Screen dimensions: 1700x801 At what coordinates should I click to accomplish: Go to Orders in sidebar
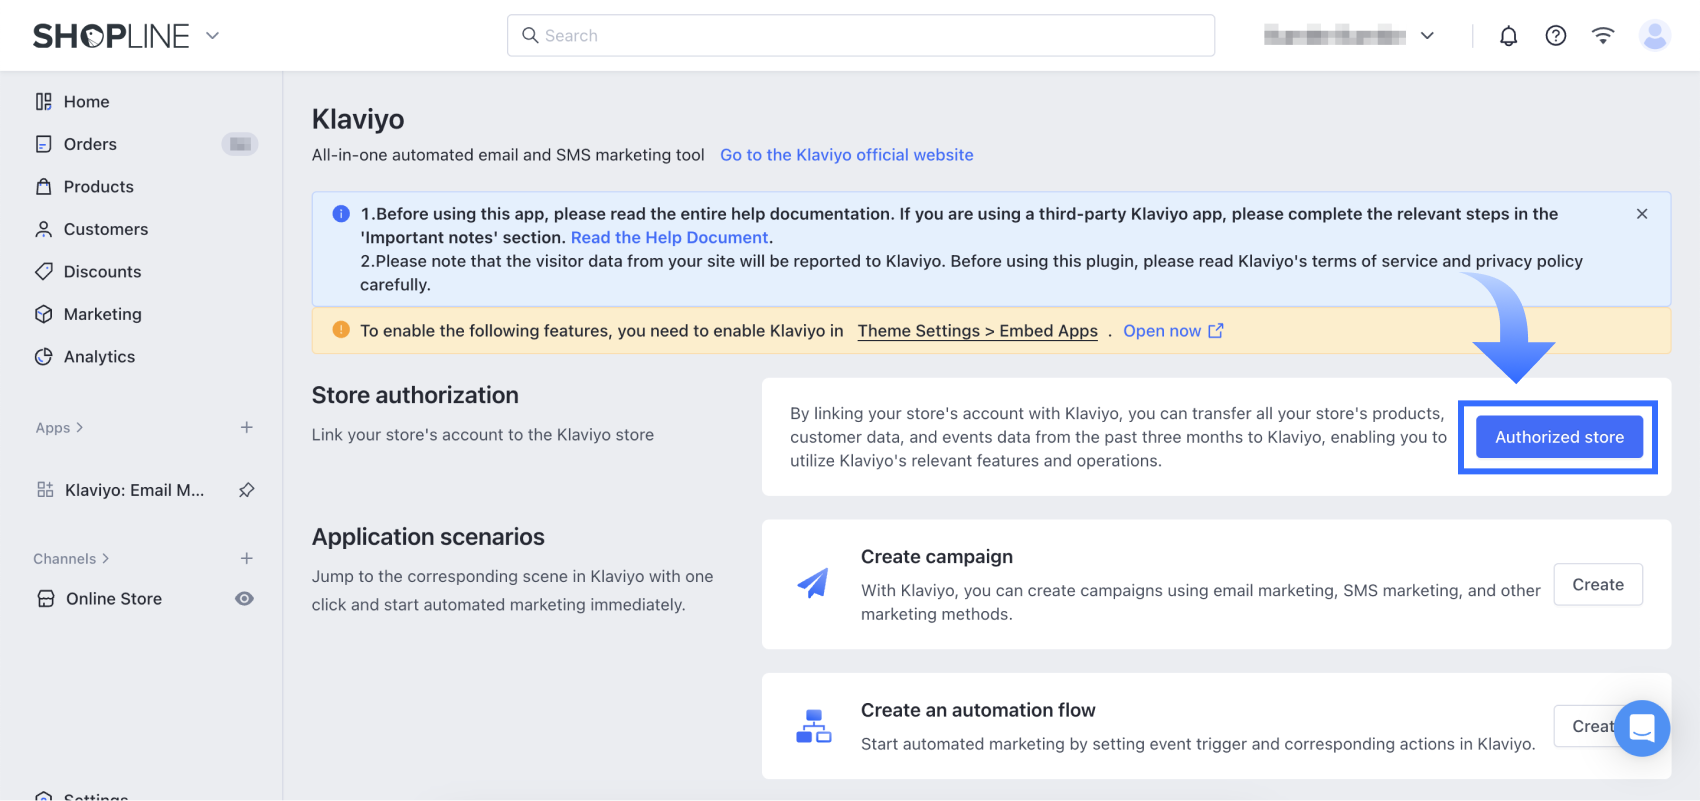[x=90, y=144]
